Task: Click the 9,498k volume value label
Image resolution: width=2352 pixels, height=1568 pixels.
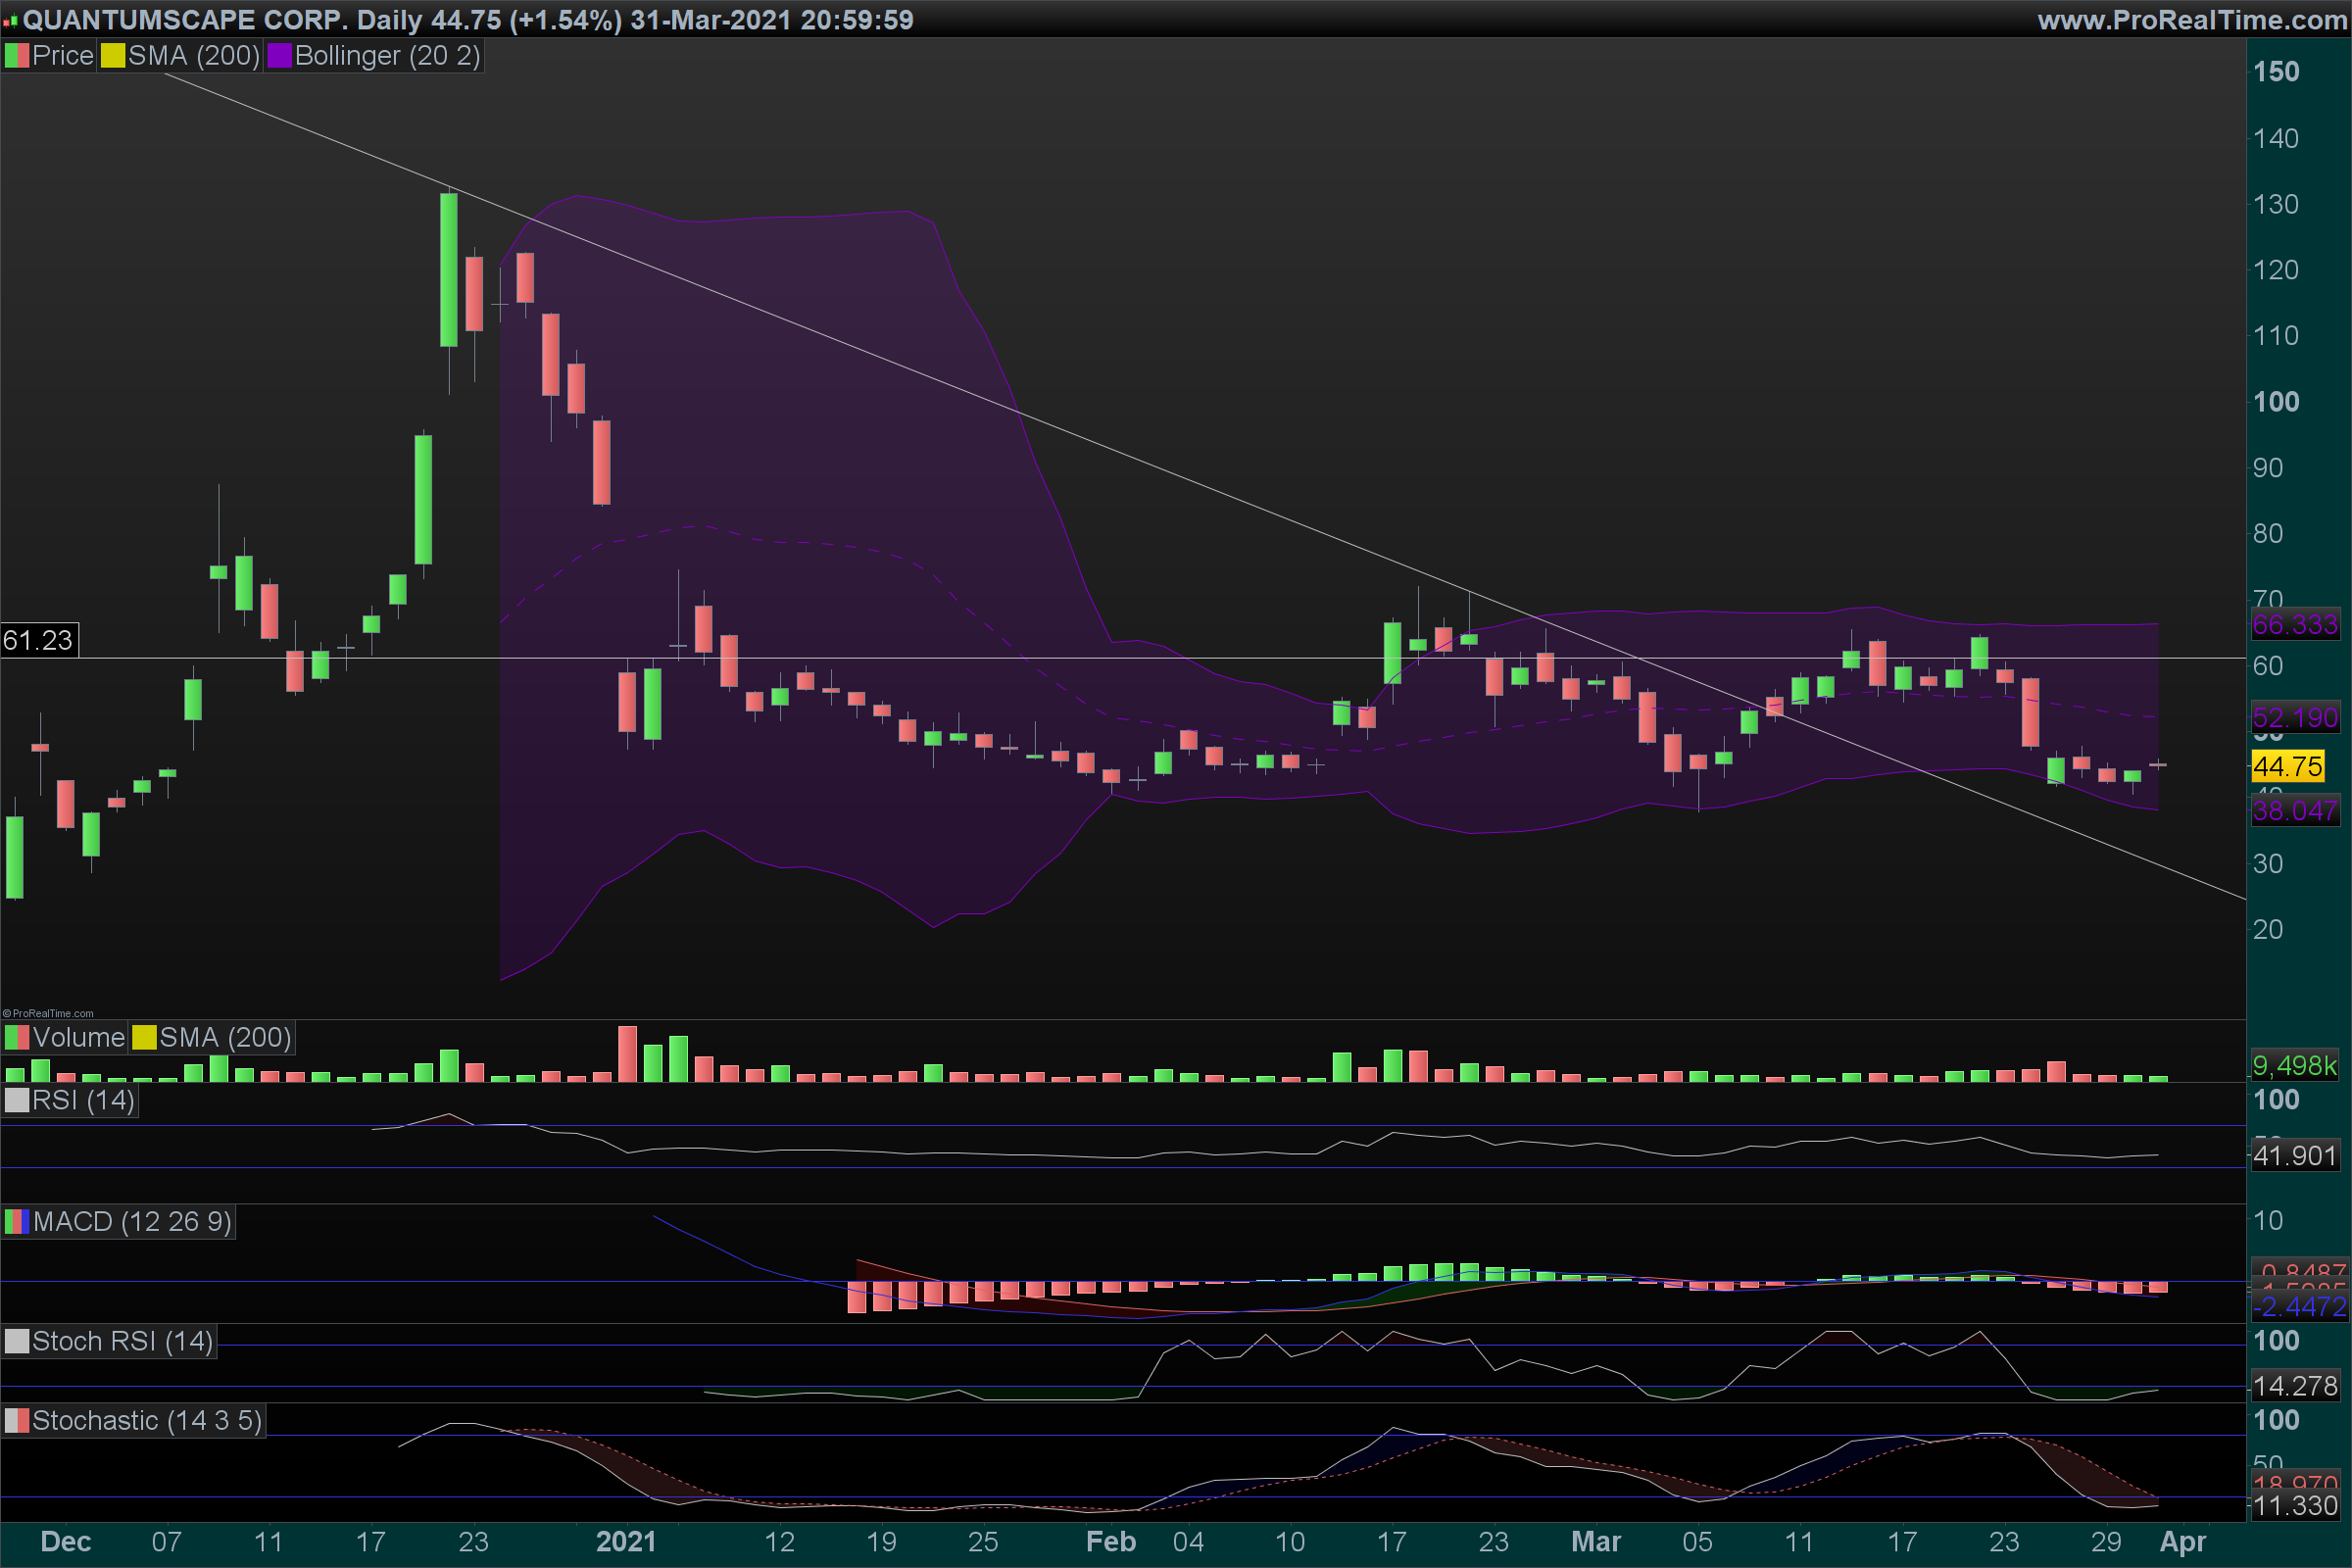Action: [2294, 1066]
